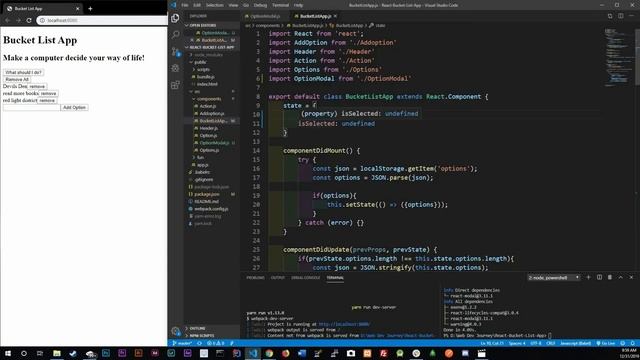Remove the 'red light district' item
The height and width of the screenshot is (360, 640).
[x=47, y=100]
